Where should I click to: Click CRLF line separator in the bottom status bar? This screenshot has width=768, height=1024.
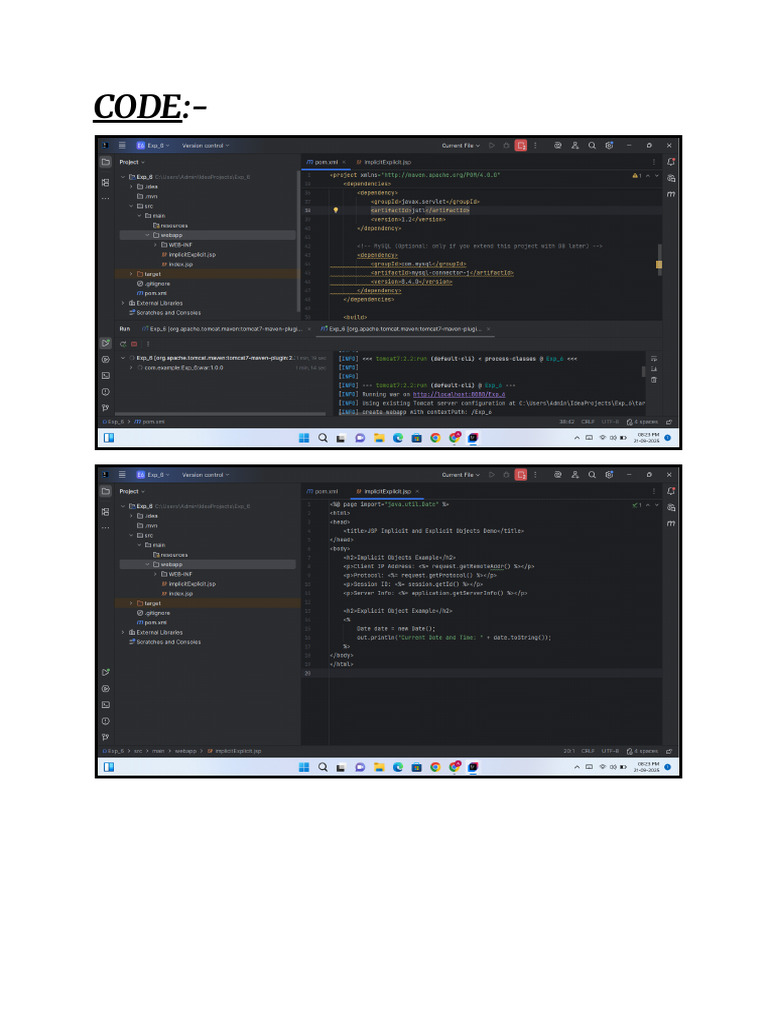pos(588,751)
